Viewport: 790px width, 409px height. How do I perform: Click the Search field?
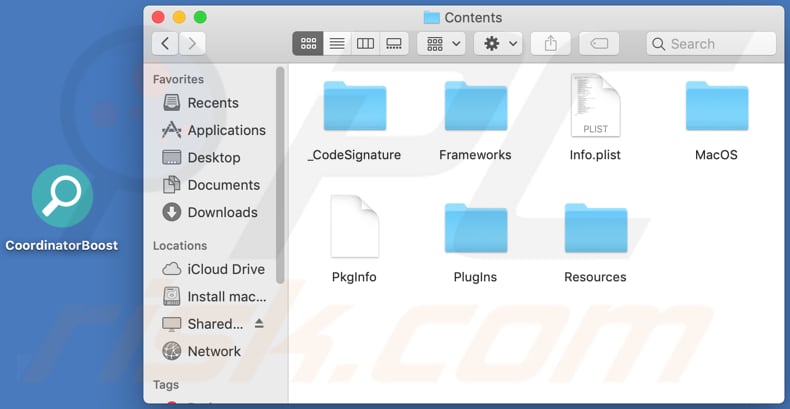[x=711, y=44]
